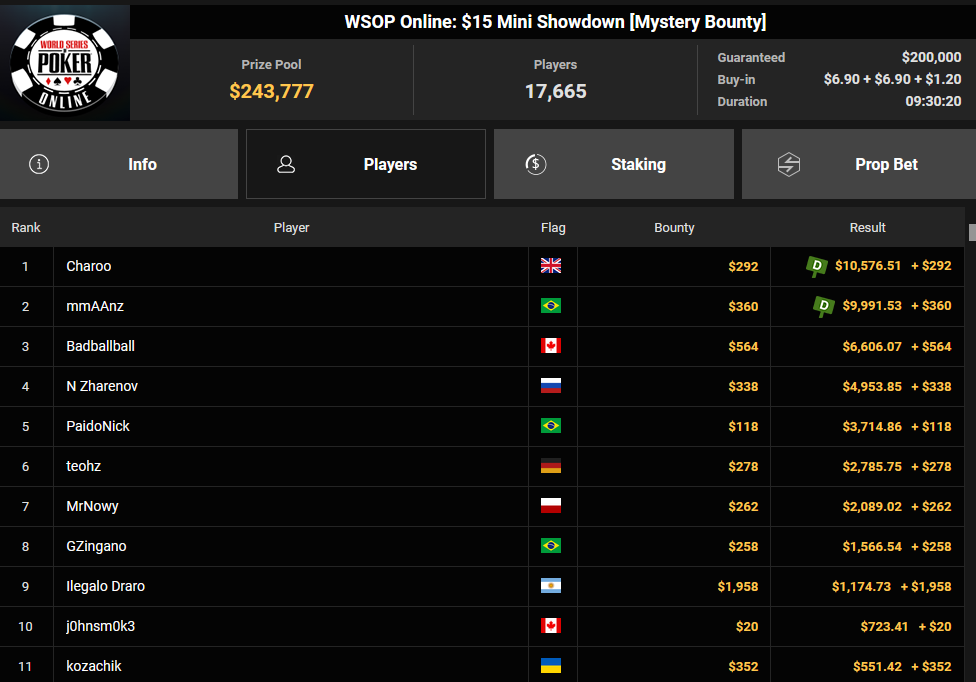Switch to the Players tab

coord(366,164)
